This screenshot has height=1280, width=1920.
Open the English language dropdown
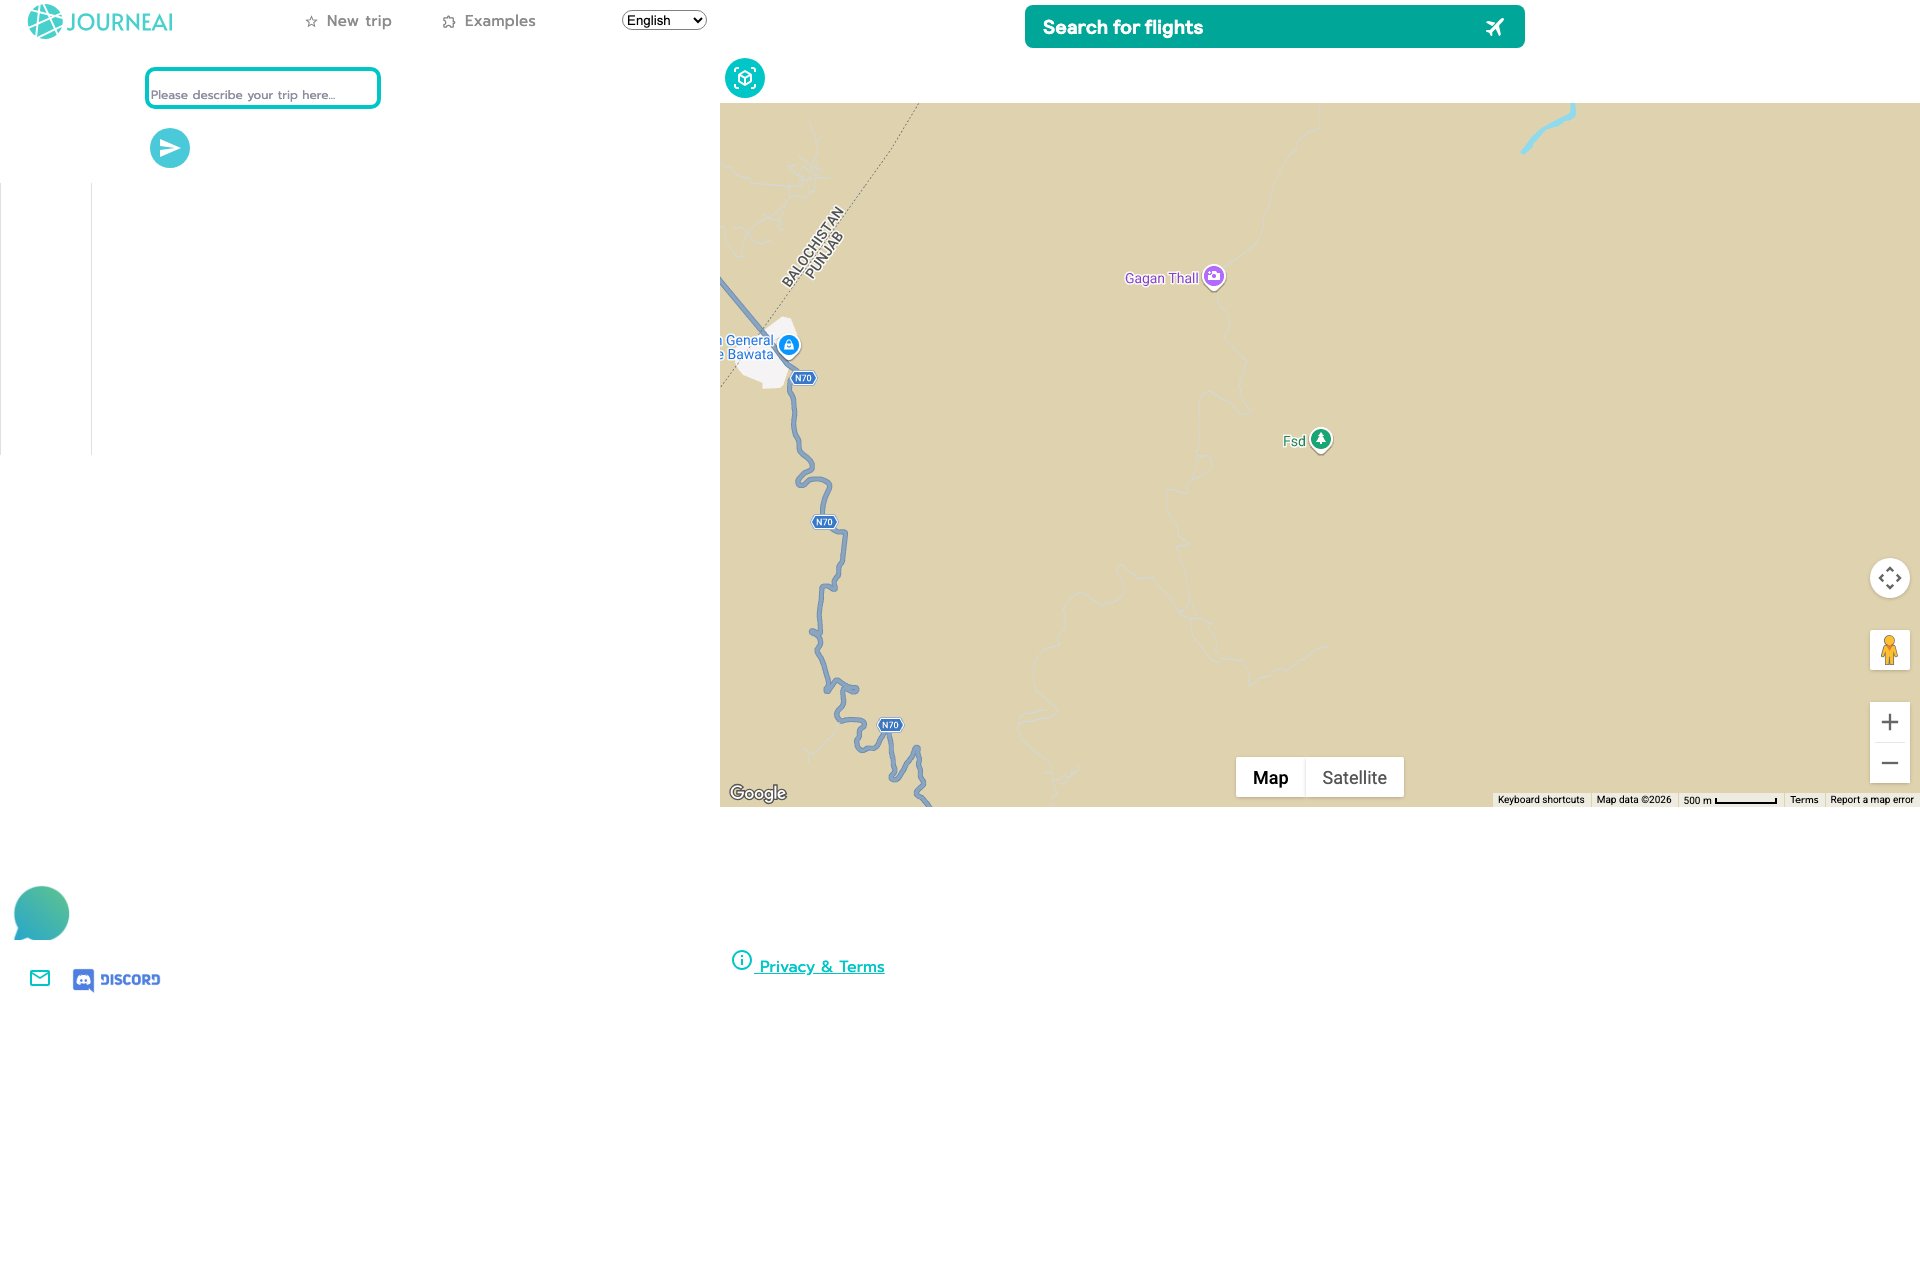point(664,20)
